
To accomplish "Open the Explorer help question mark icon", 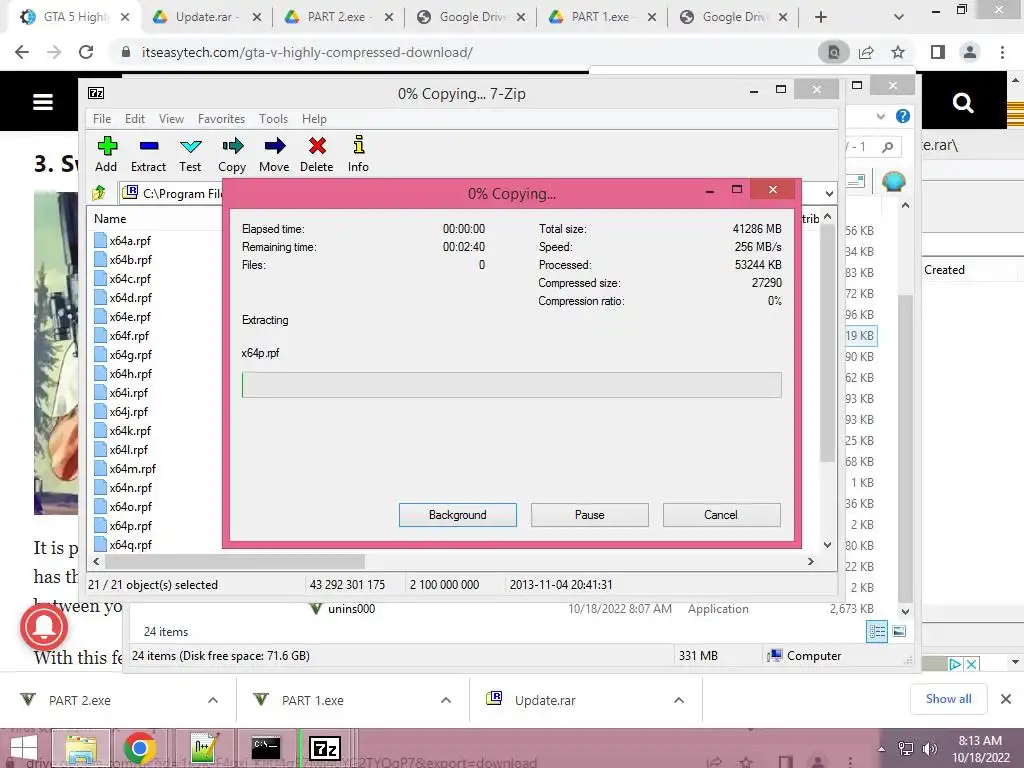I will tap(903, 116).
